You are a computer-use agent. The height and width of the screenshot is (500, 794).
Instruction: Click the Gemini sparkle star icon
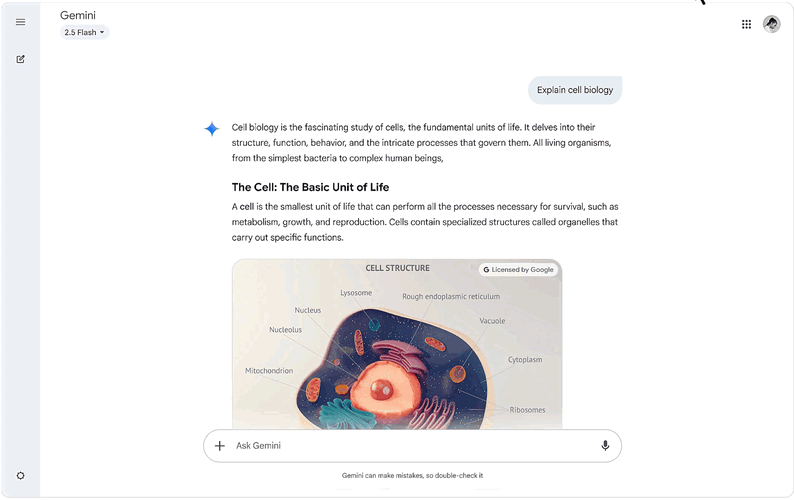pos(211,129)
